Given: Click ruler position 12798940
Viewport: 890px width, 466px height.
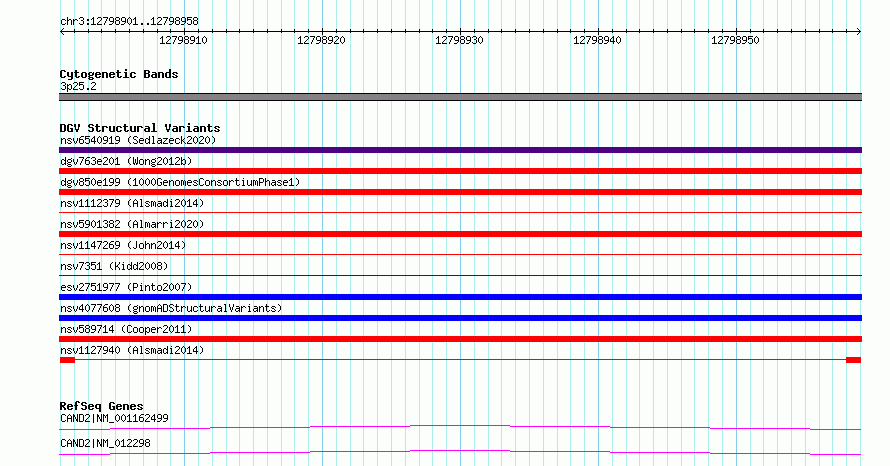Looking at the screenshot, I should pyautogui.click(x=597, y=40).
